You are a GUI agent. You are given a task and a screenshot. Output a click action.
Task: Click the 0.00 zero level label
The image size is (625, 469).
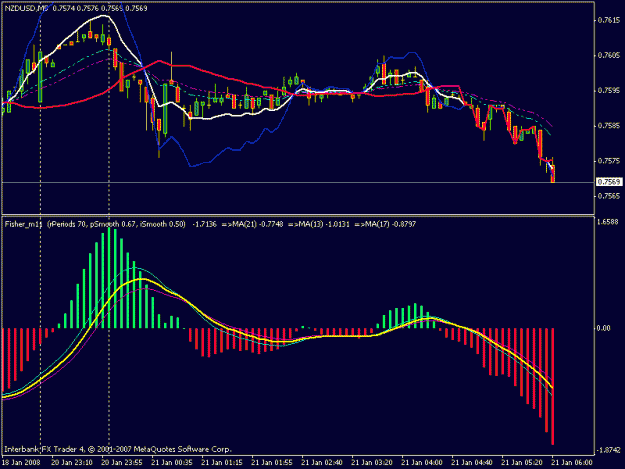(603, 328)
